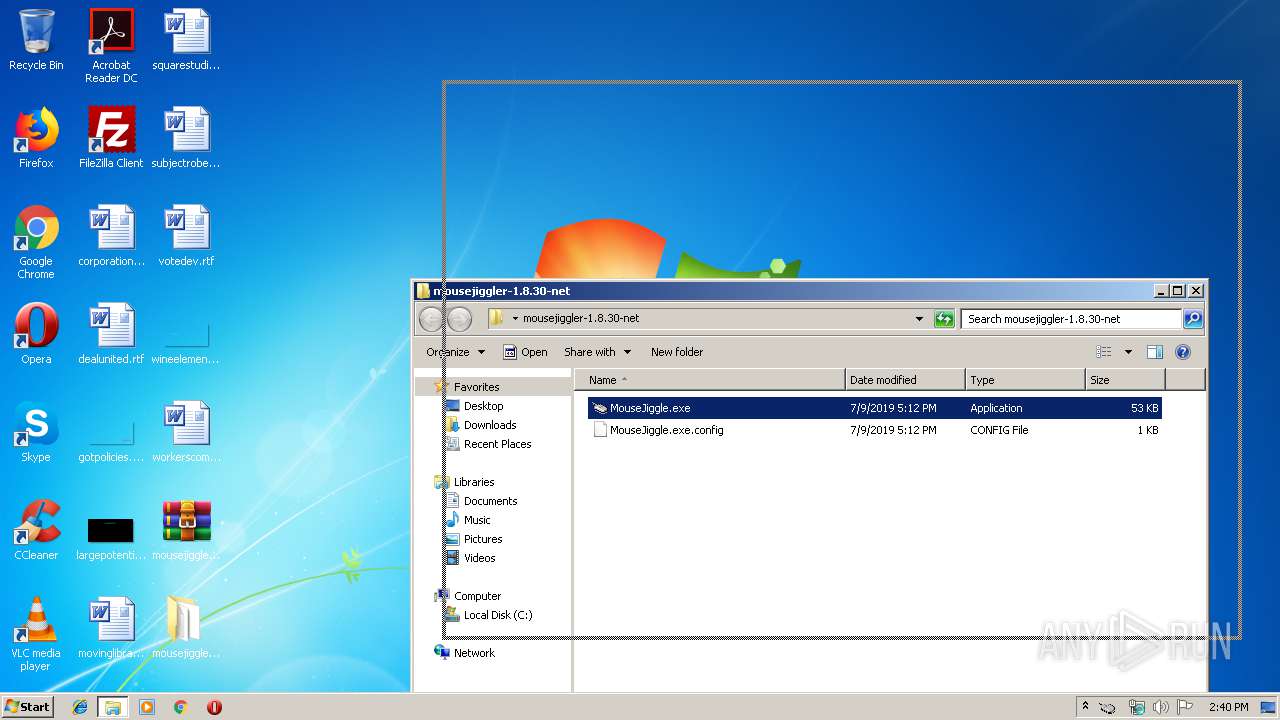Image resolution: width=1280 pixels, height=720 pixels.
Task: Click the Start button
Action: (x=28, y=707)
